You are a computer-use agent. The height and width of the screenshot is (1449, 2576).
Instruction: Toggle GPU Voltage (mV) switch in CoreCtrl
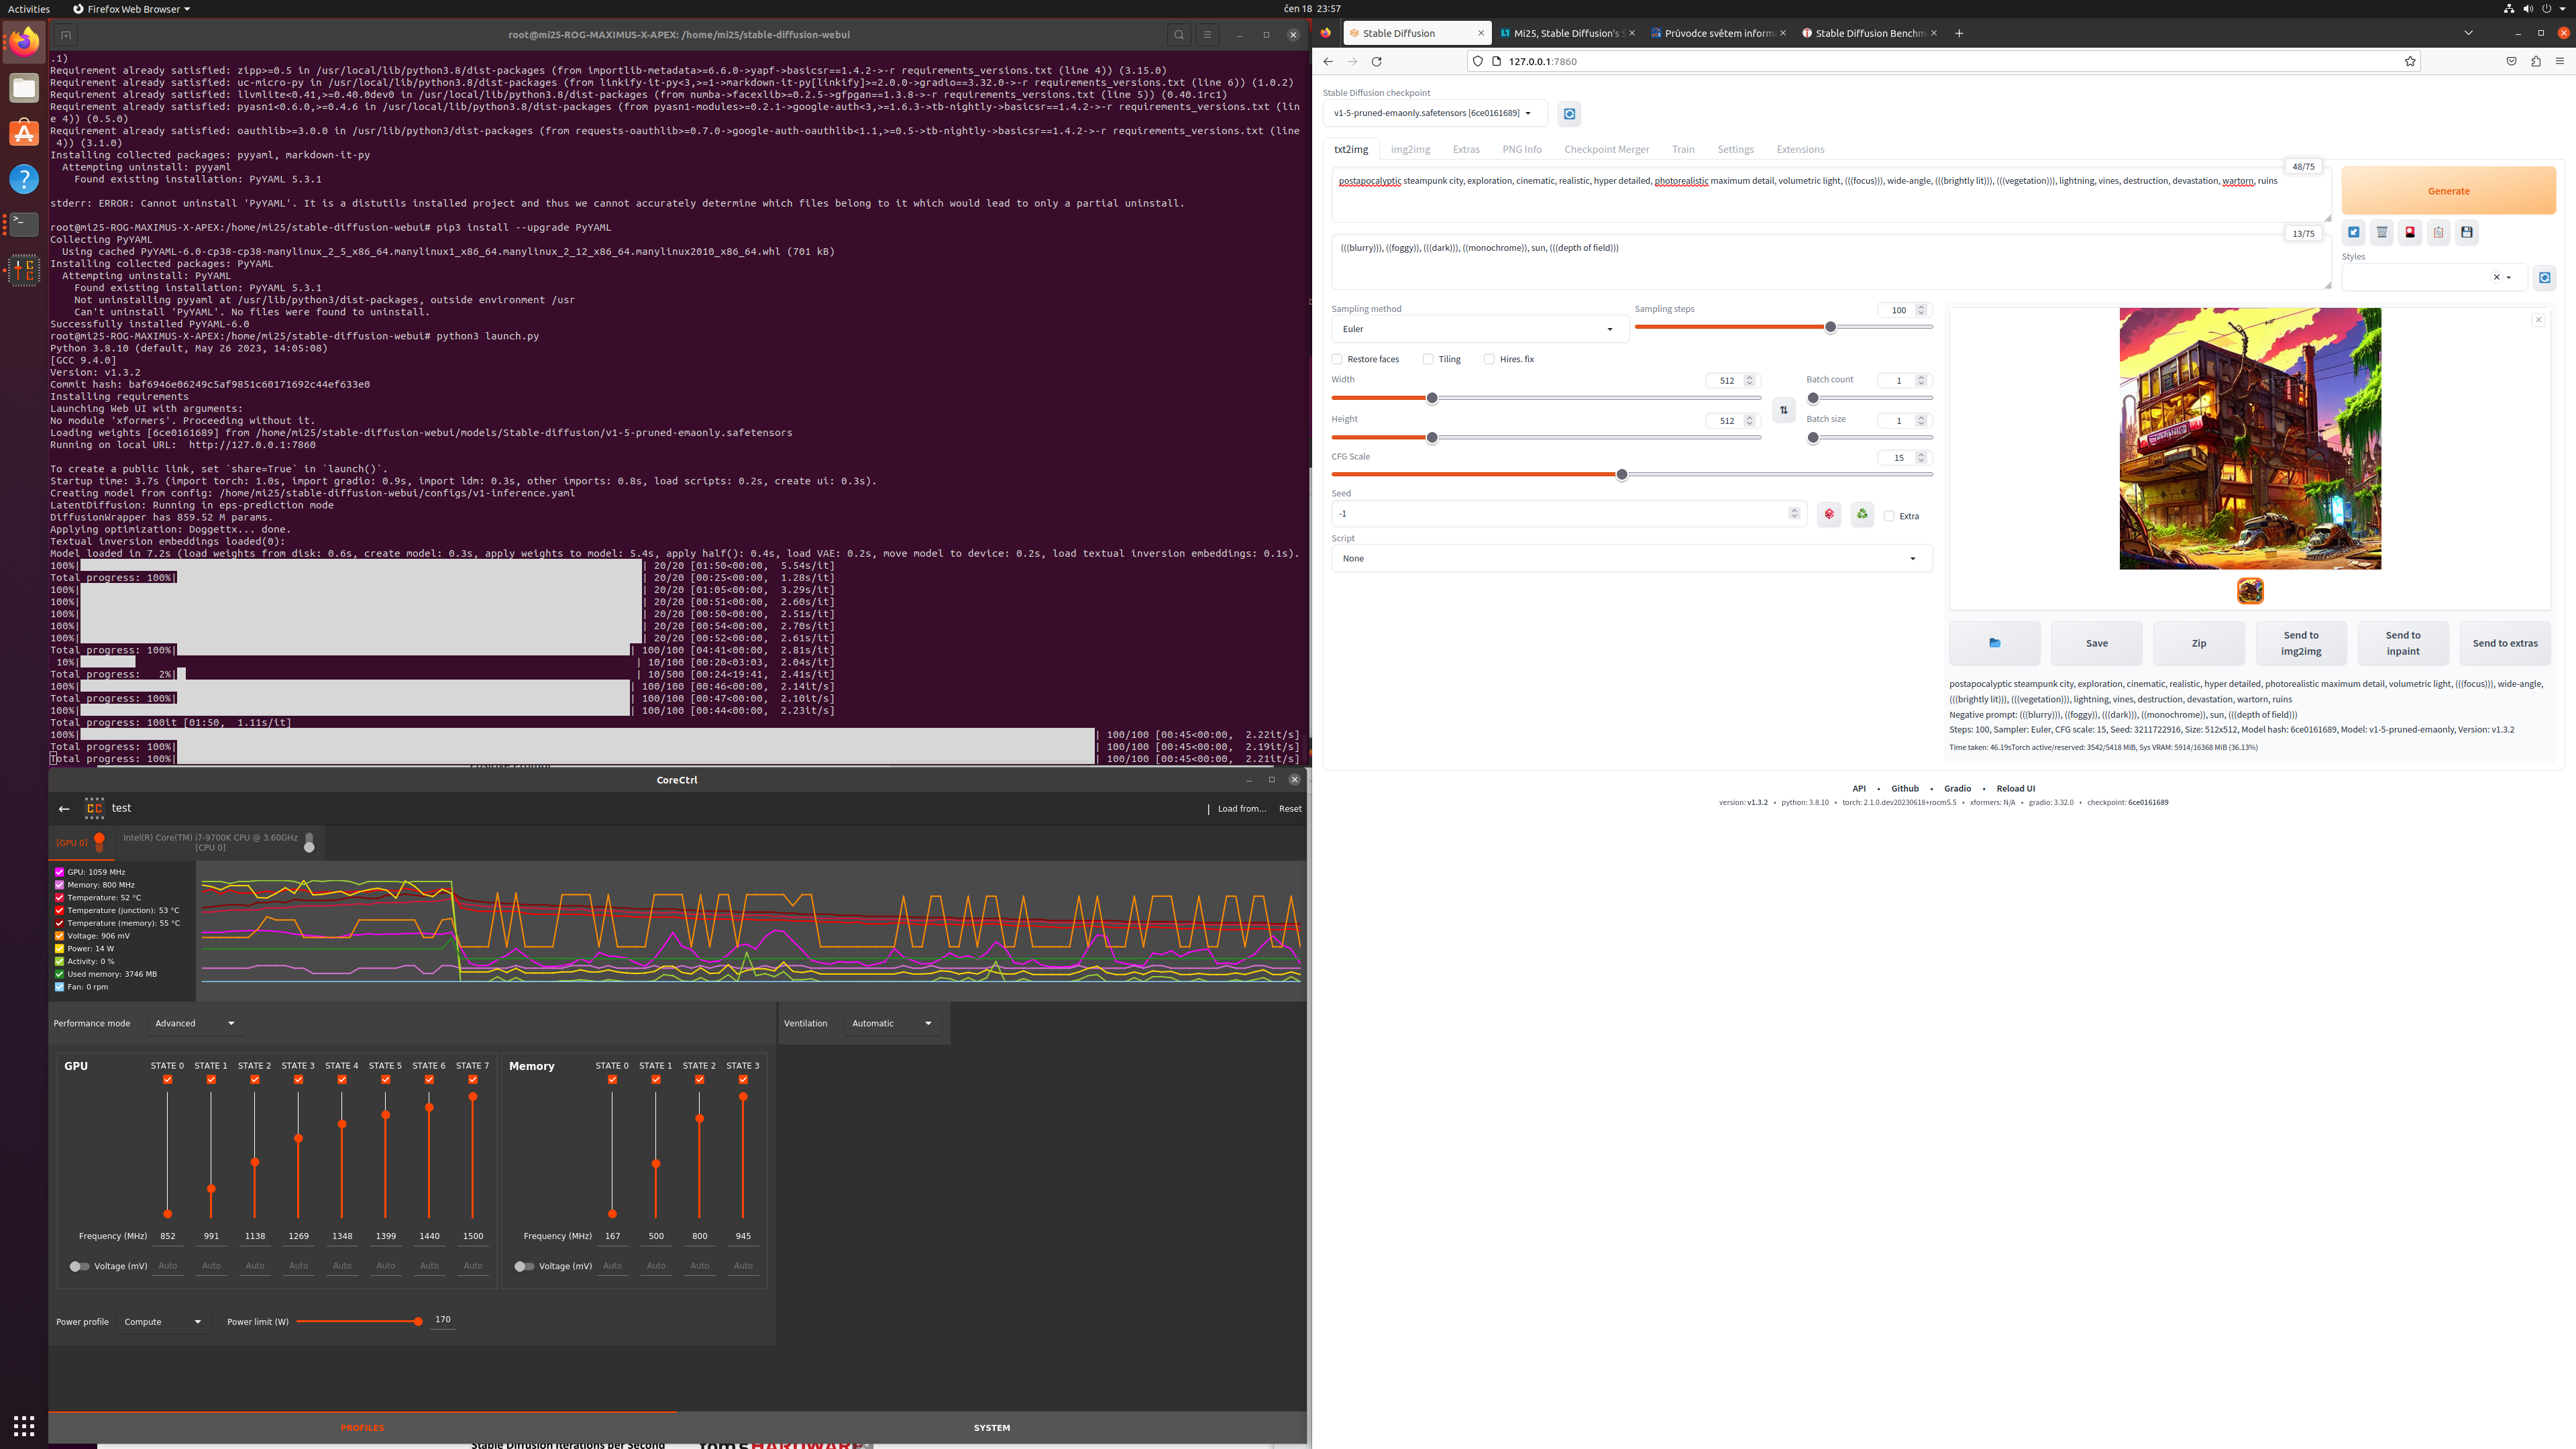pos(79,1266)
